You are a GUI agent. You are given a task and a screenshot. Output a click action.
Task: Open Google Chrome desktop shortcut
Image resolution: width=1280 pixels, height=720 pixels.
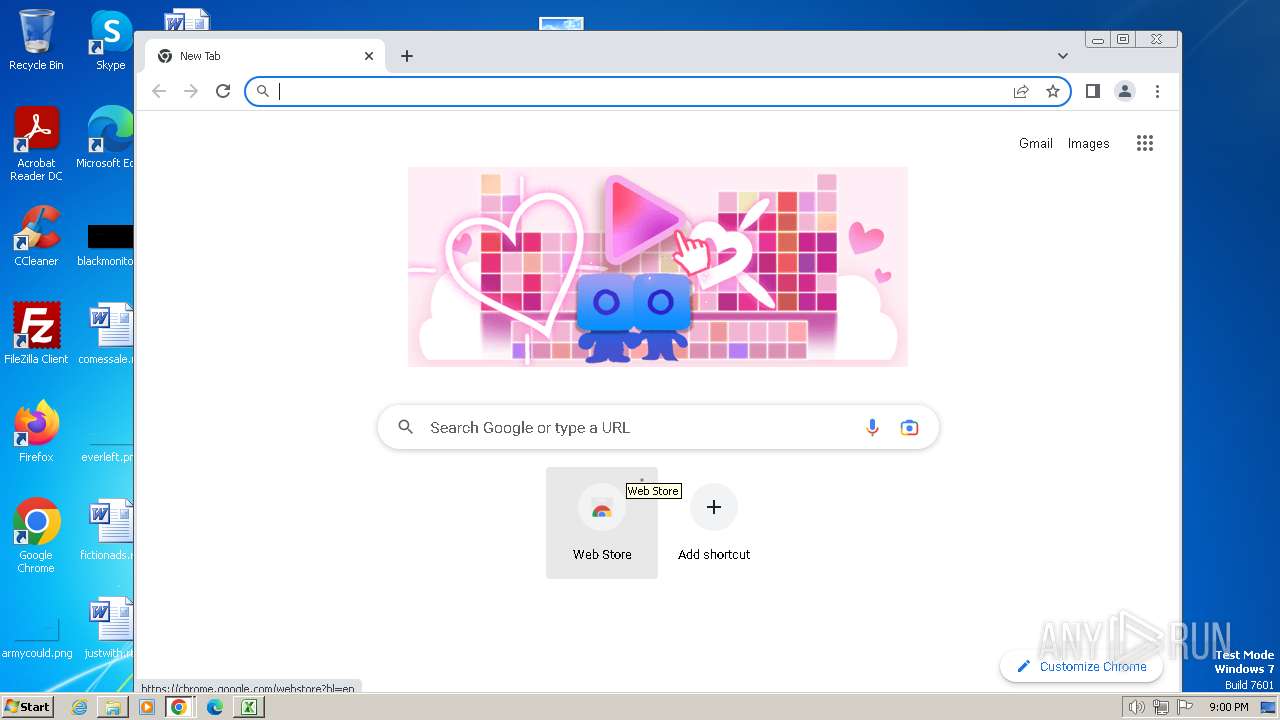tap(36, 536)
